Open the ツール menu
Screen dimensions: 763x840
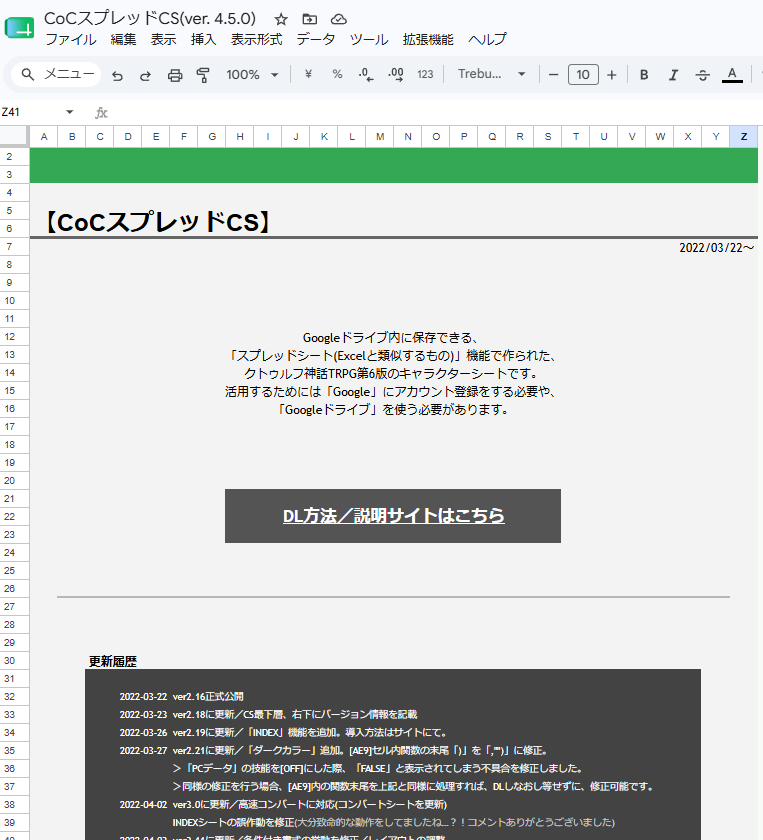click(369, 40)
